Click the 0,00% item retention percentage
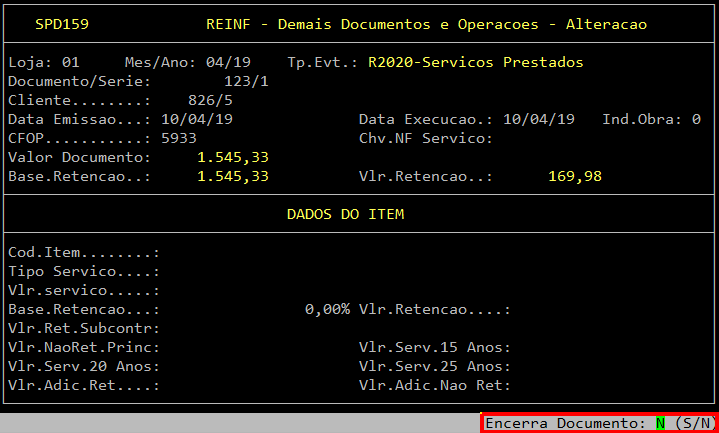This screenshot has width=719, height=433. pyautogui.click(x=327, y=309)
